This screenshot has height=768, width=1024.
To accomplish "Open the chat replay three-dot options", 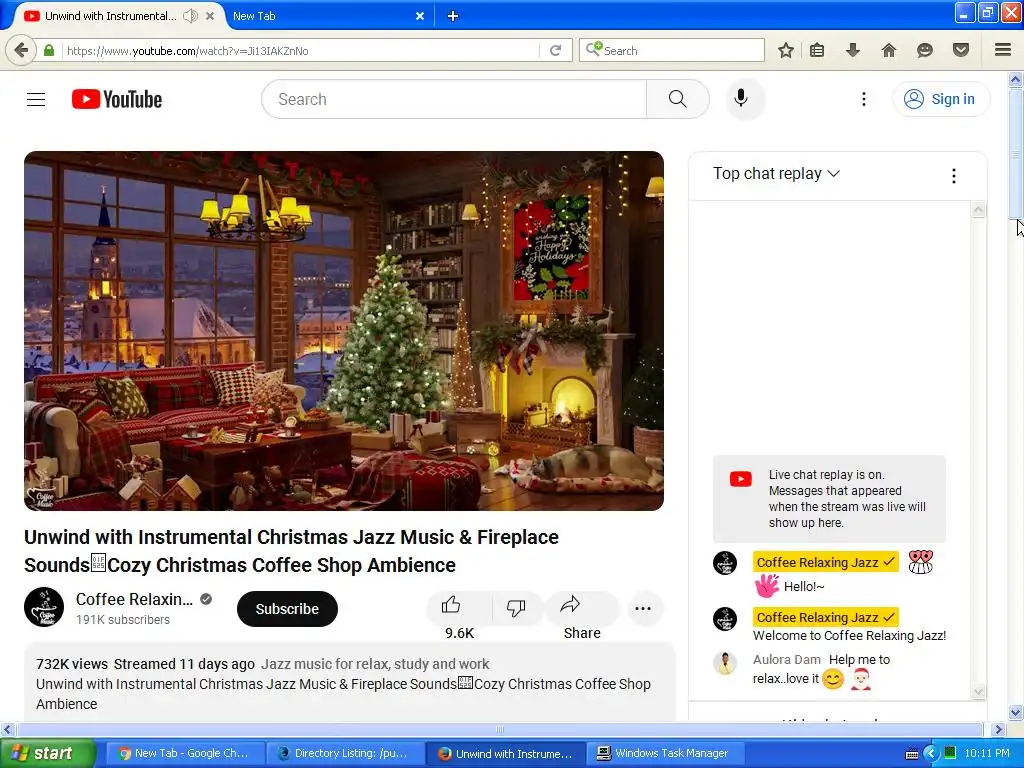I will tap(953, 176).
